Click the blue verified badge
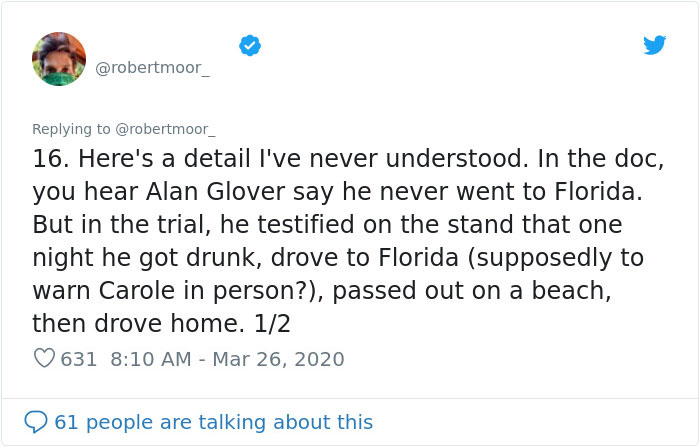Screen dimensions: 700x447 click(x=249, y=45)
